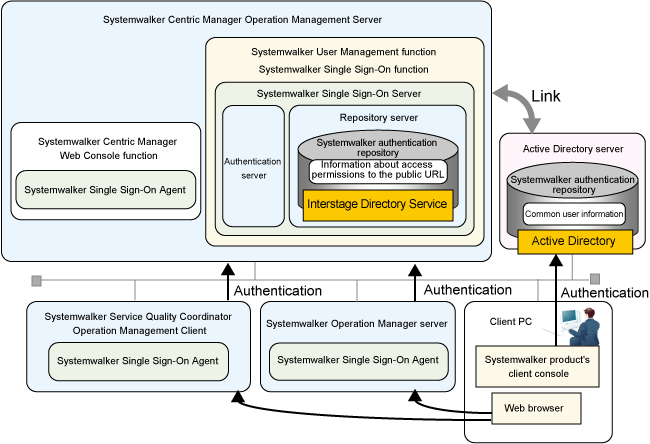The width and height of the screenshot is (650, 444).
Task: Click Authentication label above Operation Manager server
Action: click(468, 290)
